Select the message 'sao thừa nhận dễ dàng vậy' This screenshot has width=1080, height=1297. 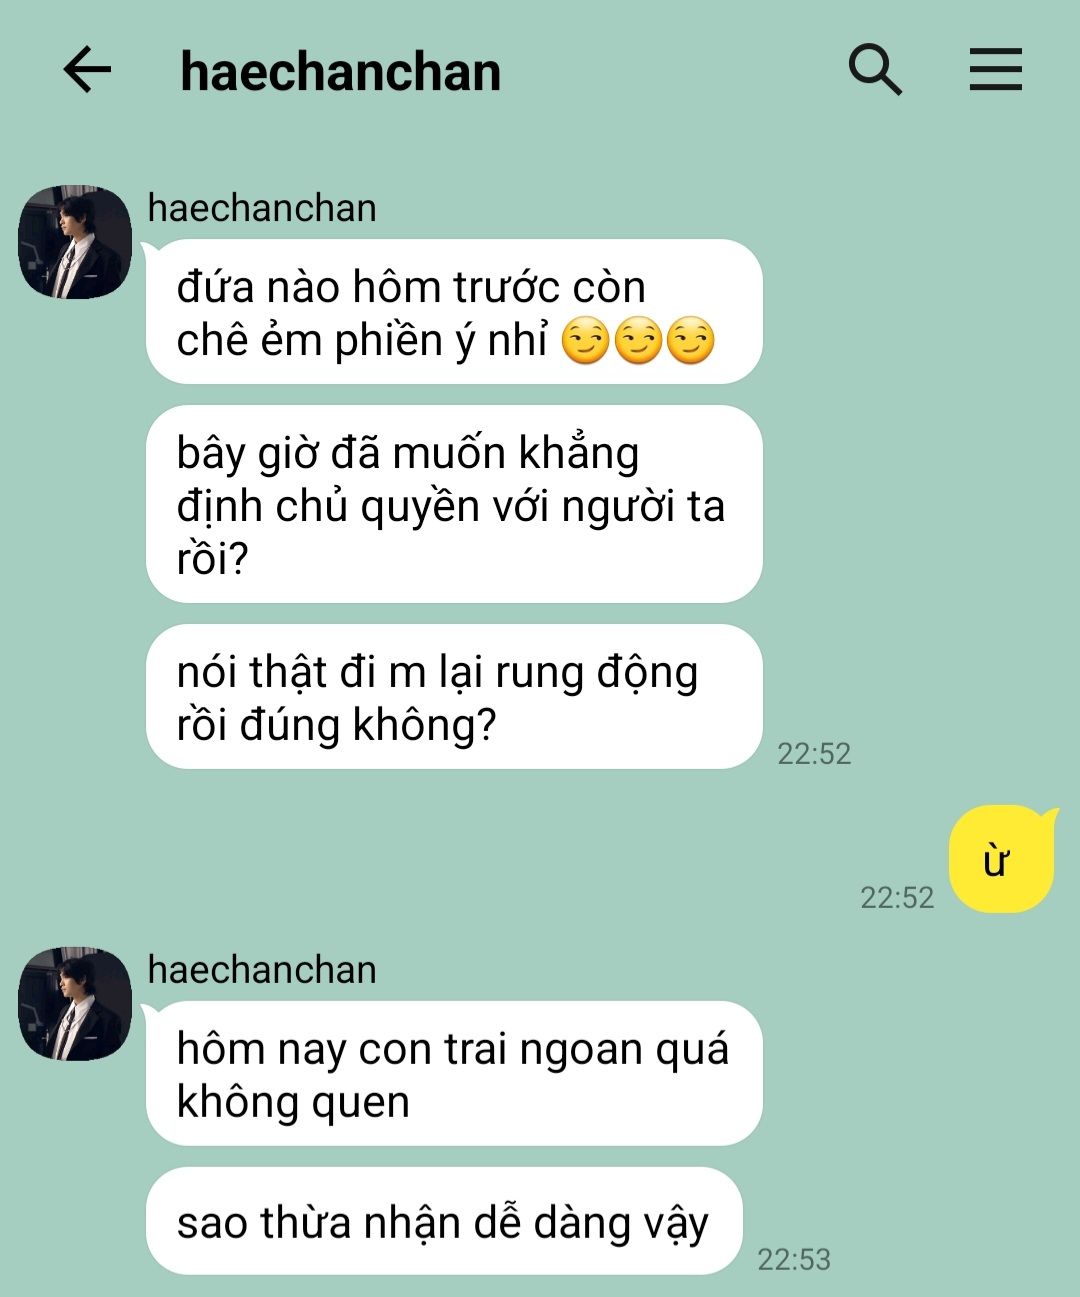tap(444, 1221)
